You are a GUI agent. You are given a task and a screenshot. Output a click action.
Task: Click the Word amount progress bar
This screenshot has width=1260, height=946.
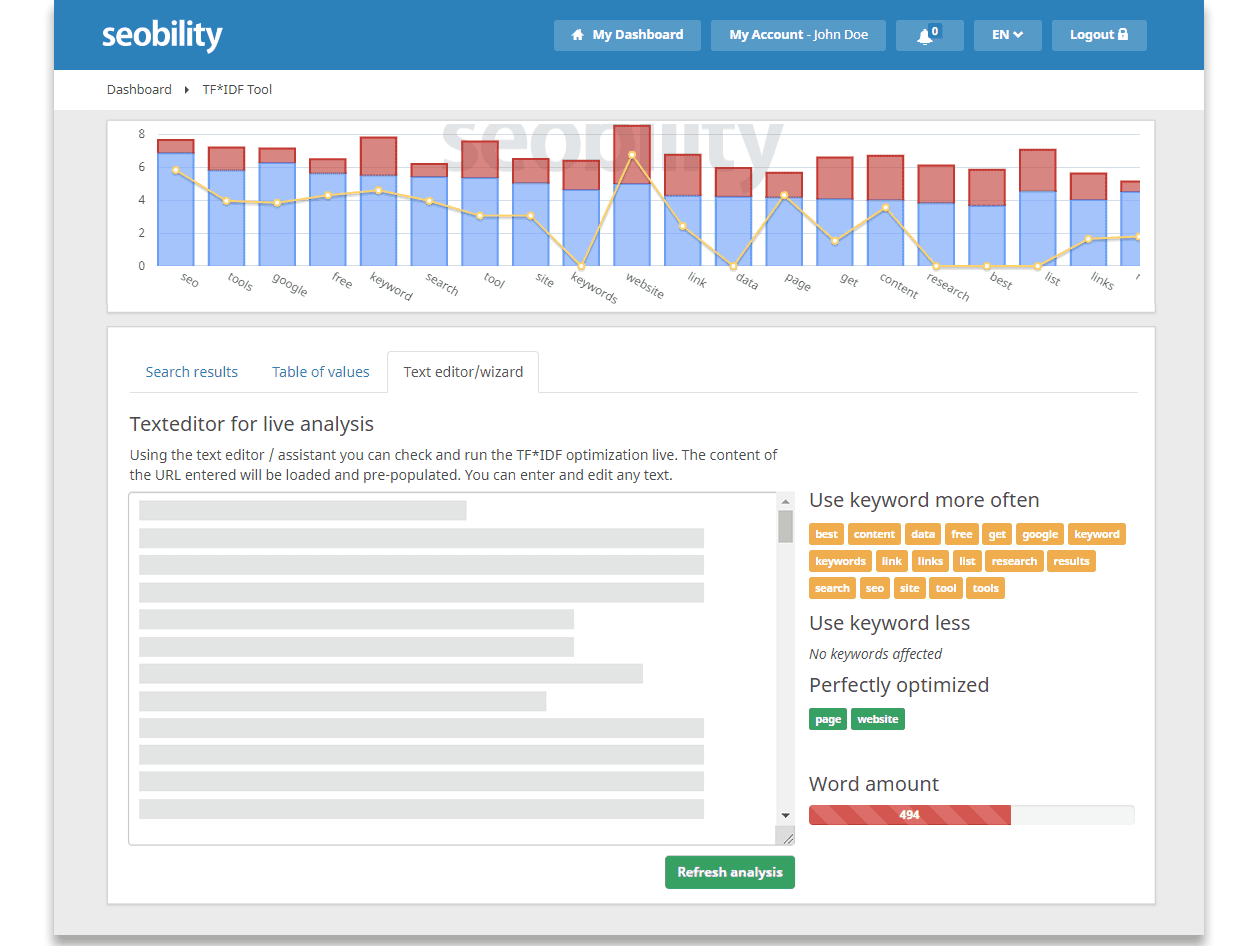tap(970, 815)
